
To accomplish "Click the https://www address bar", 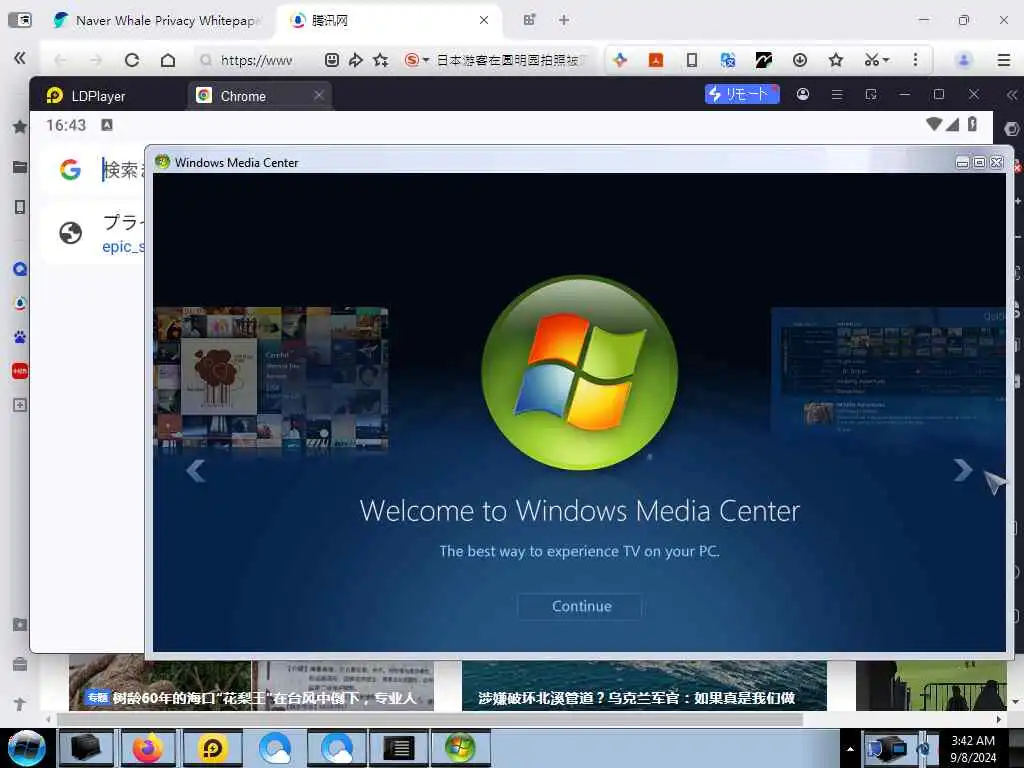I will (x=256, y=60).
